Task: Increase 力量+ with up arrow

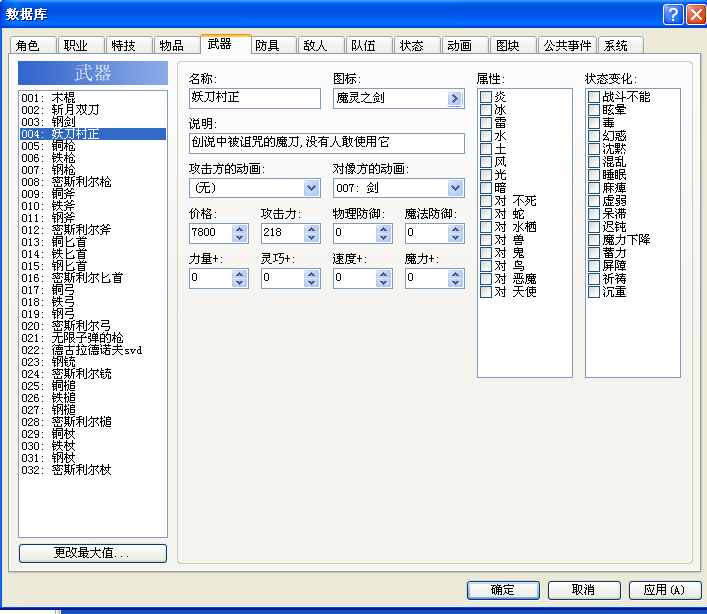Action: (240, 274)
